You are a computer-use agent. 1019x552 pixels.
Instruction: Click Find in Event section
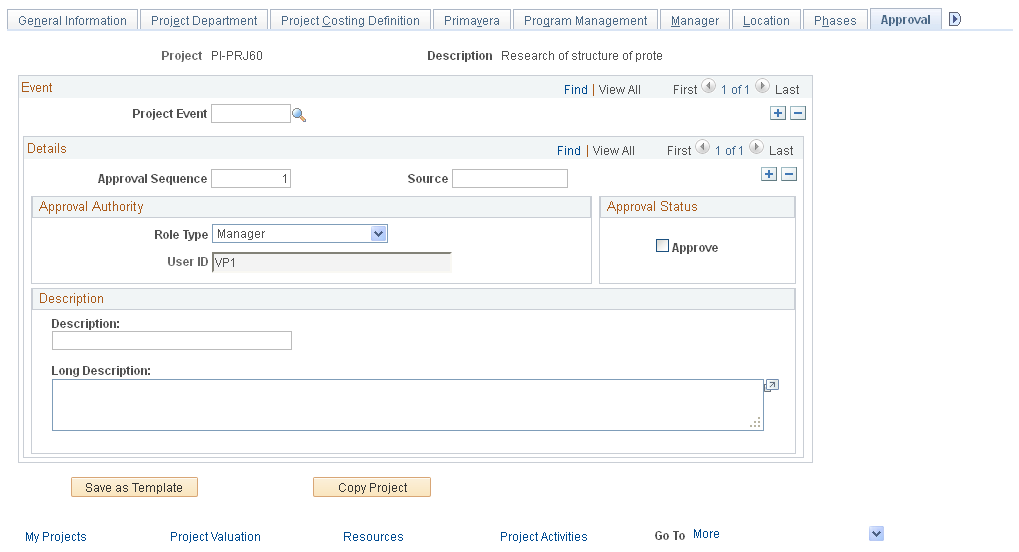576,90
